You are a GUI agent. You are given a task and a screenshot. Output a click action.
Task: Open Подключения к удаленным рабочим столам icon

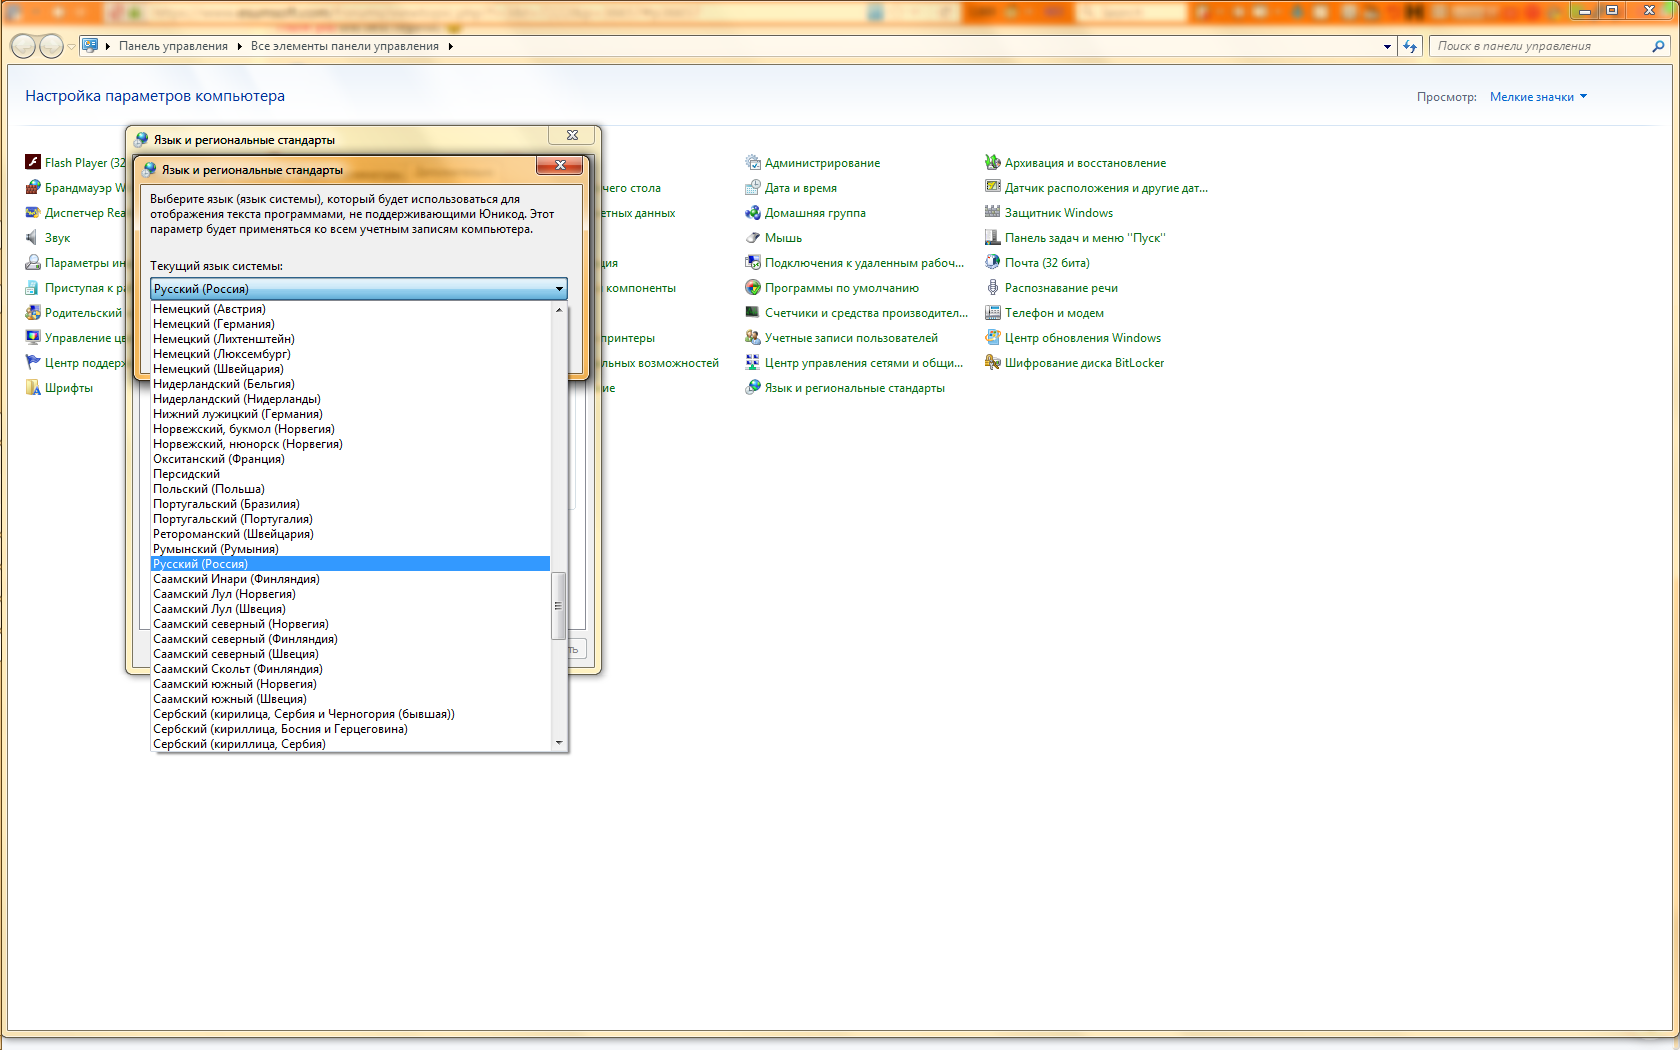[753, 262]
